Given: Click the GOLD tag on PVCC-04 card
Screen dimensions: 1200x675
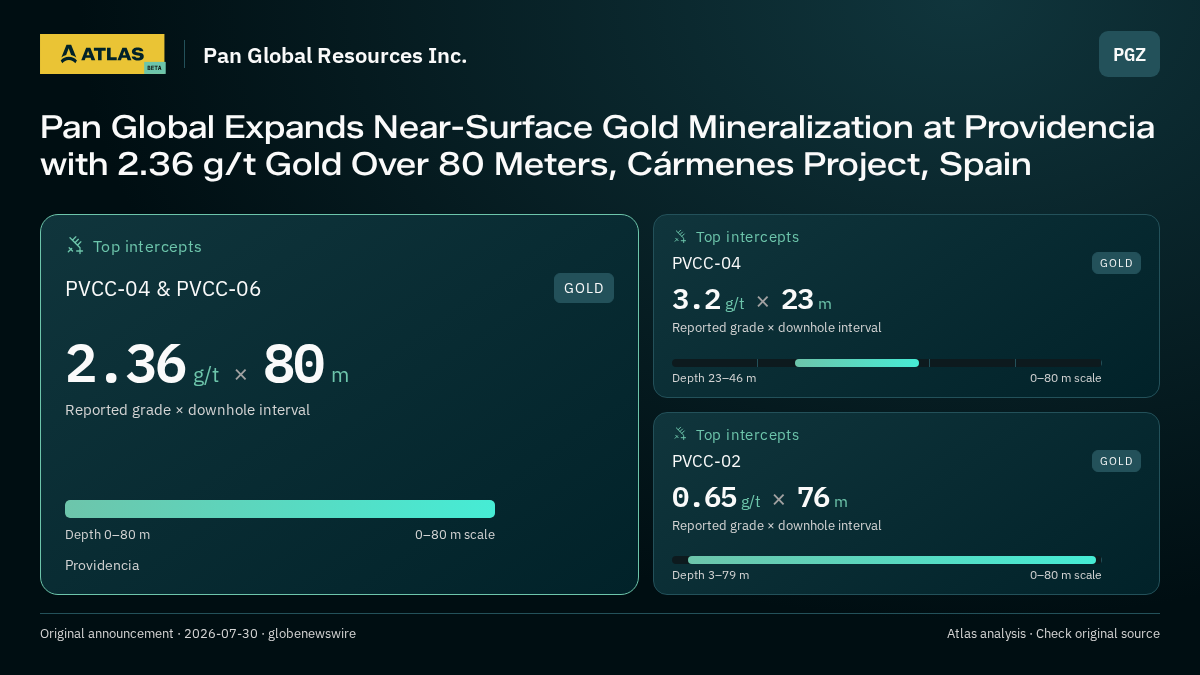Looking at the screenshot, I should click(1116, 263).
